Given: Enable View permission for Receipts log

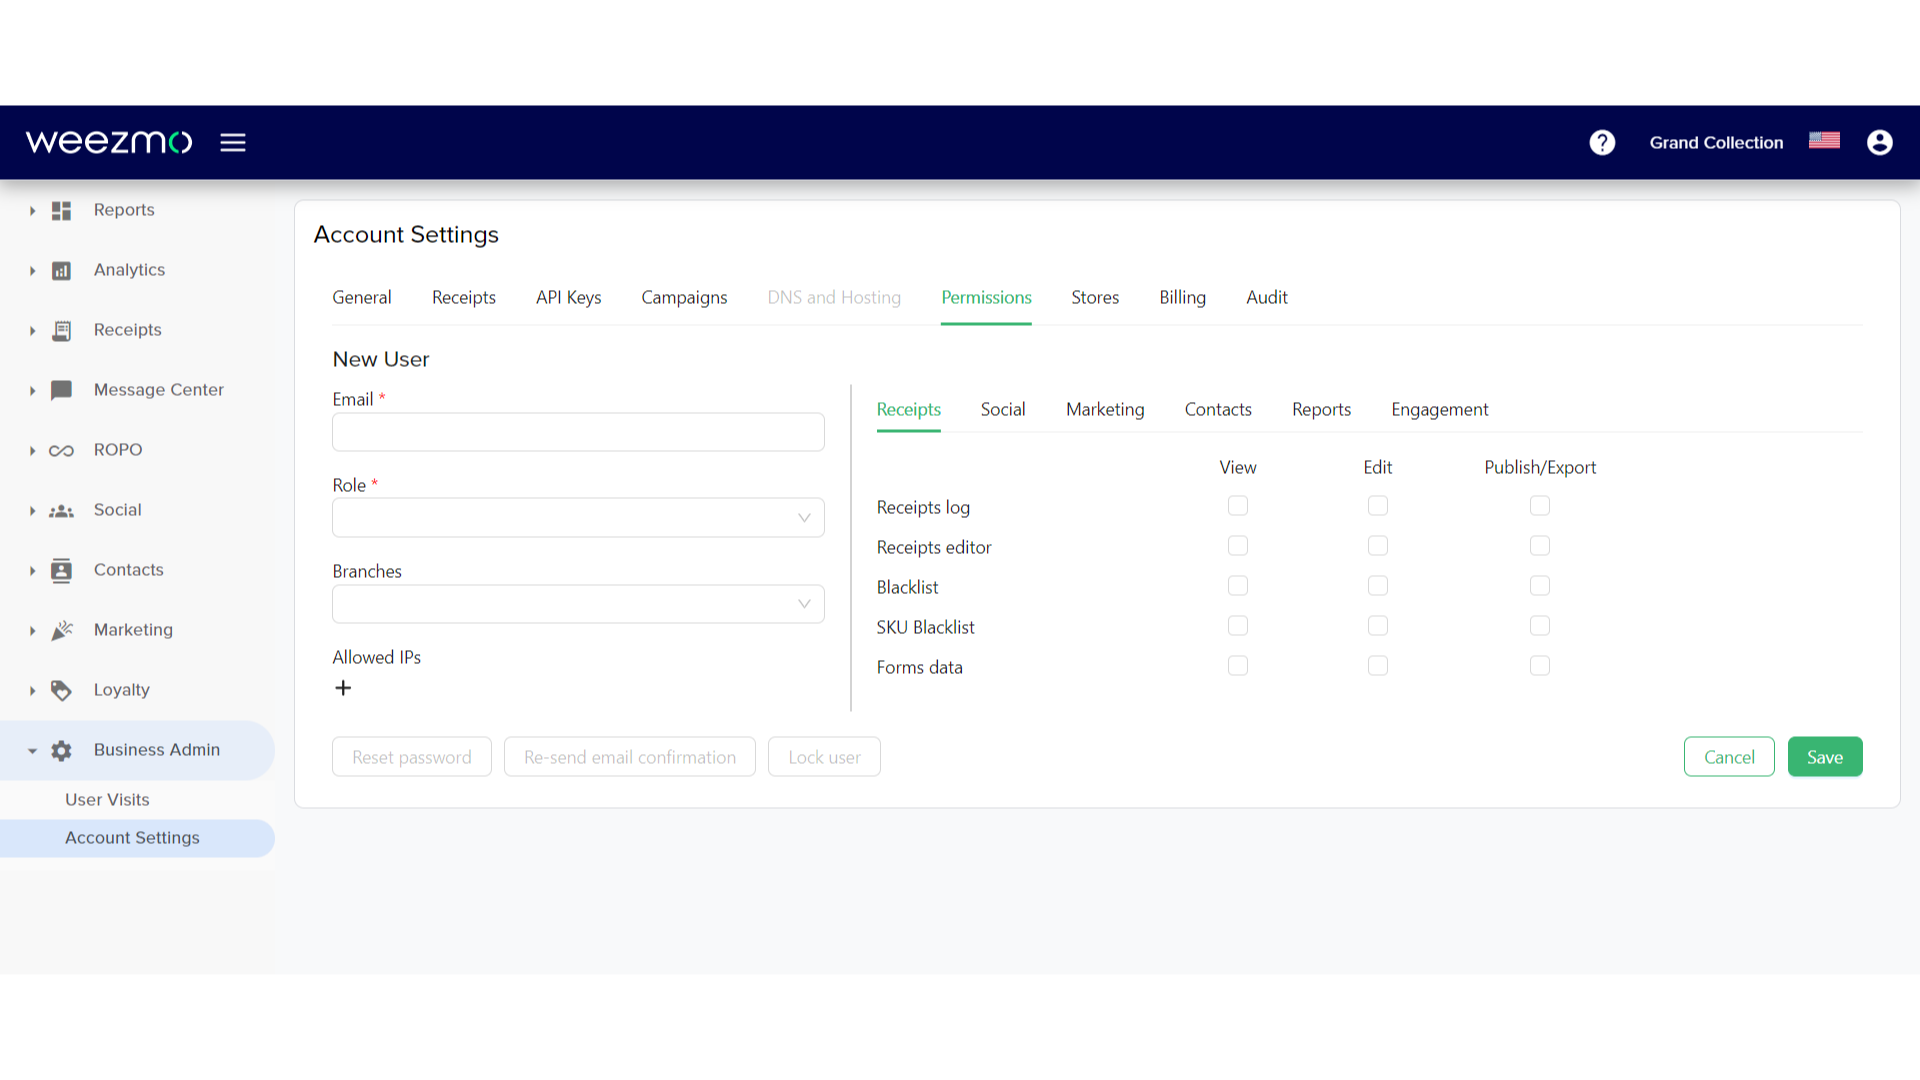Looking at the screenshot, I should click(1237, 506).
